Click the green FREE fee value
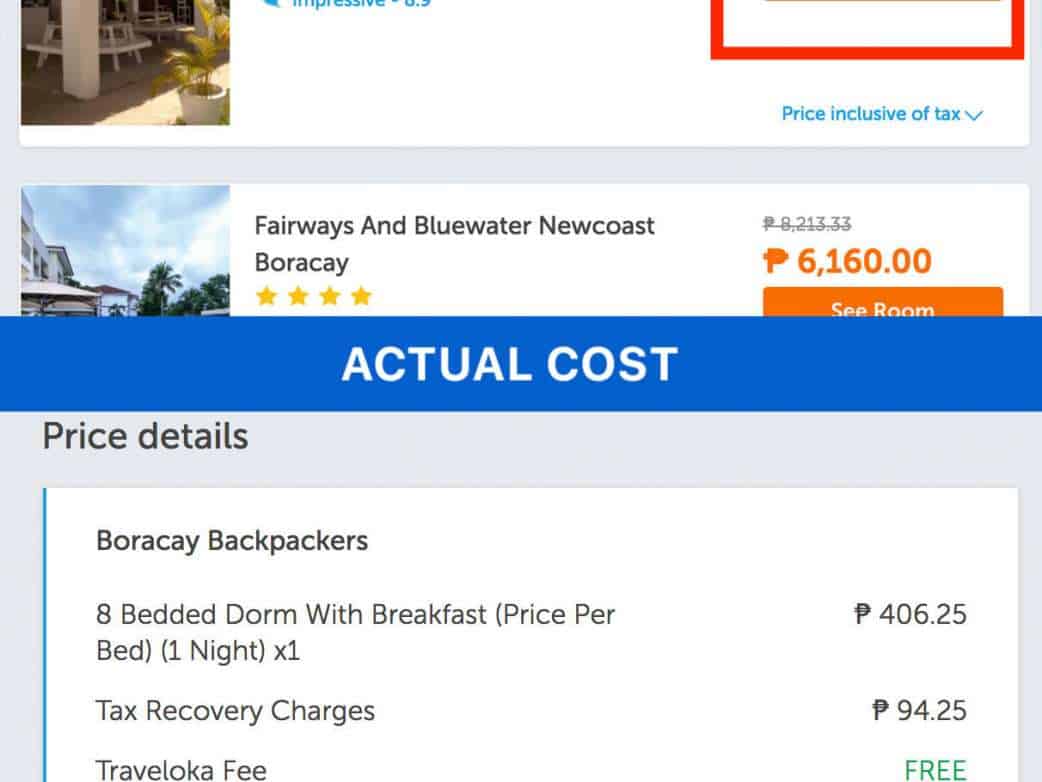 [935, 770]
